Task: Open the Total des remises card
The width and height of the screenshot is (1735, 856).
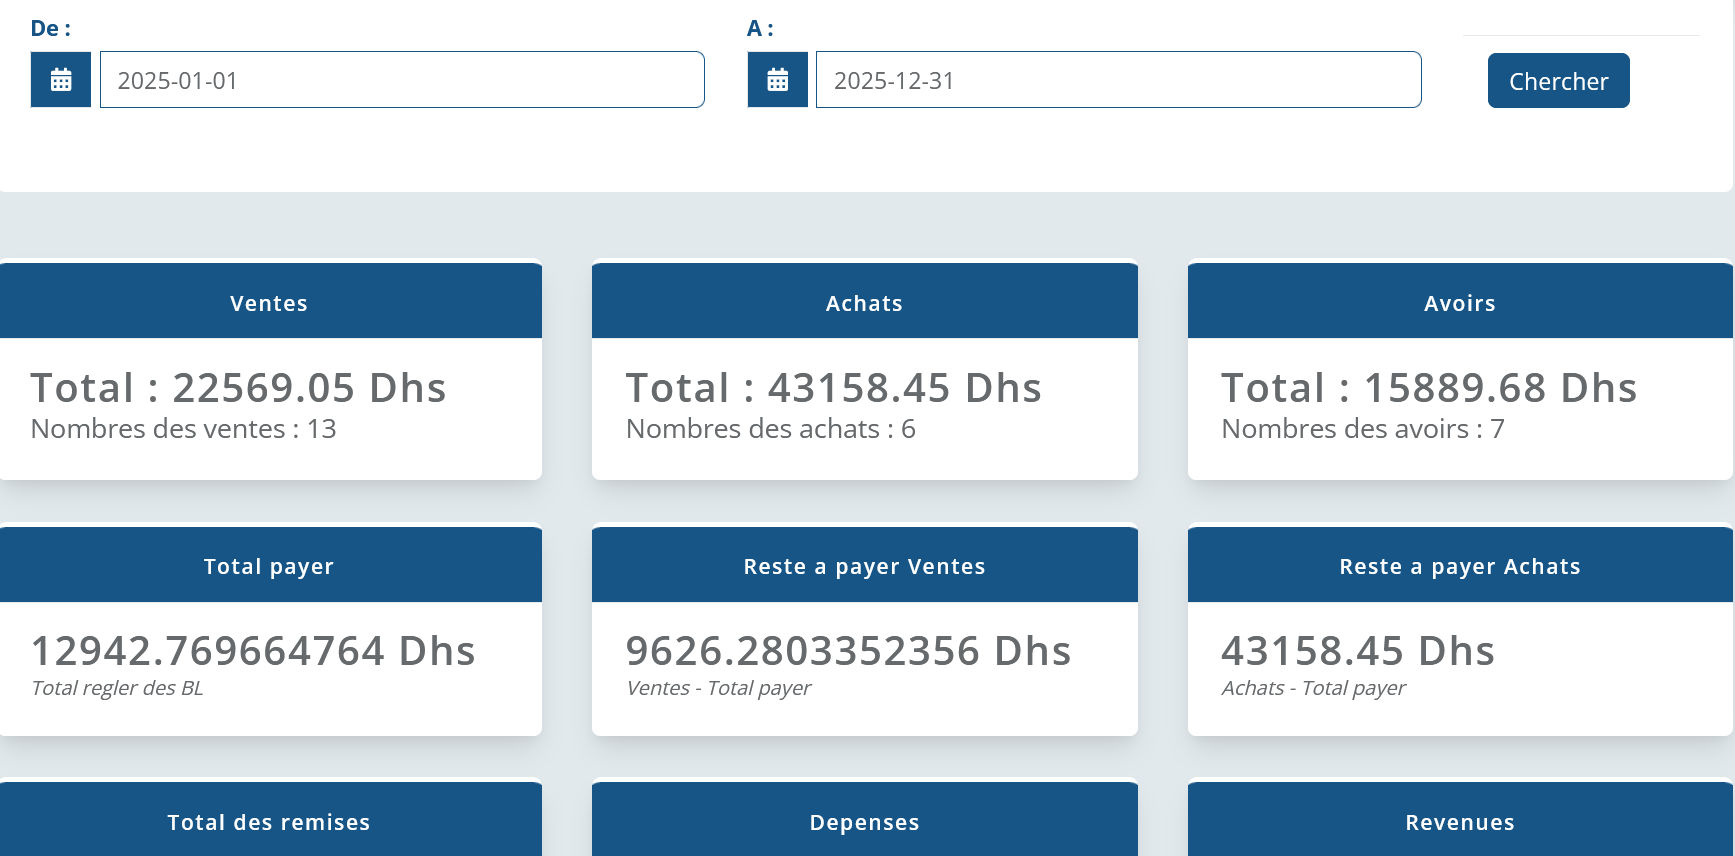Action: tap(269, 822)
